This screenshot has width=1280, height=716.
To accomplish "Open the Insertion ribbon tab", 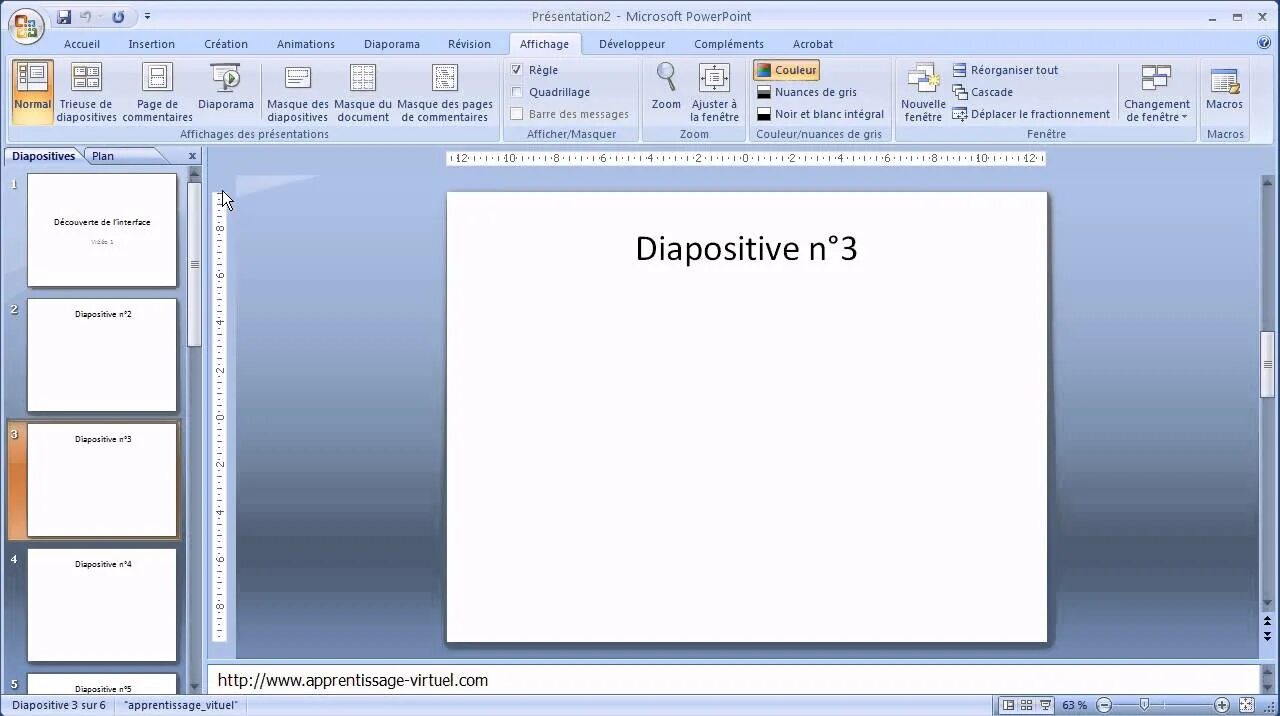I will click(152, 44).
